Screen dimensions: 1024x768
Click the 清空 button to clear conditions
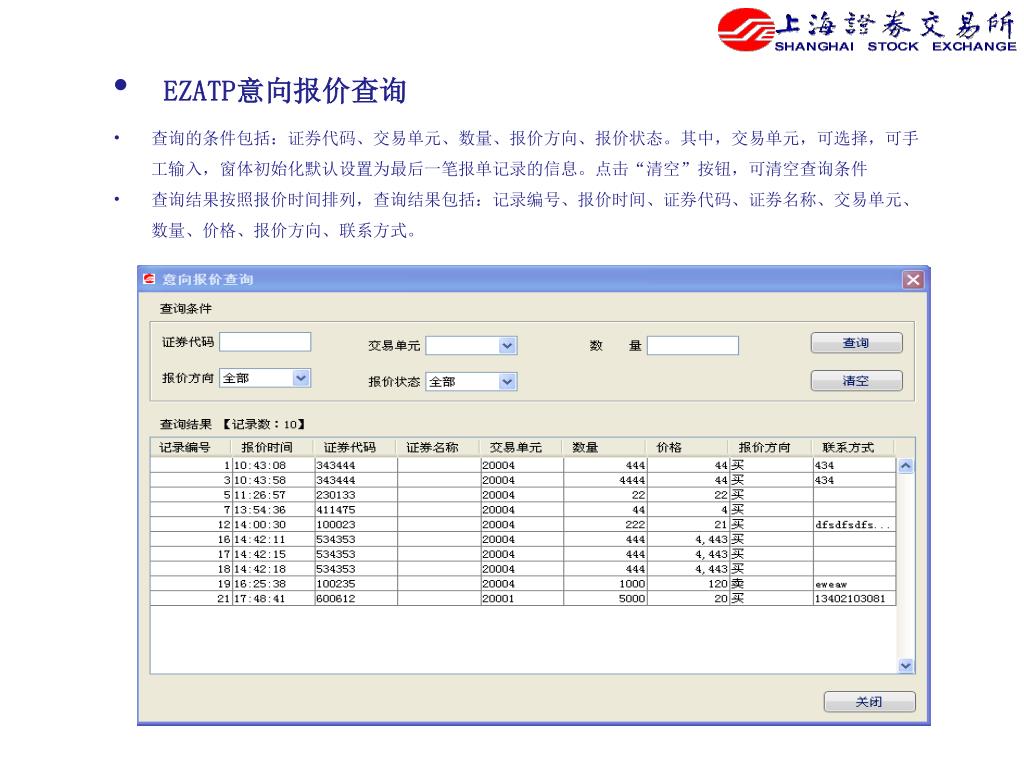click(856, 381)
